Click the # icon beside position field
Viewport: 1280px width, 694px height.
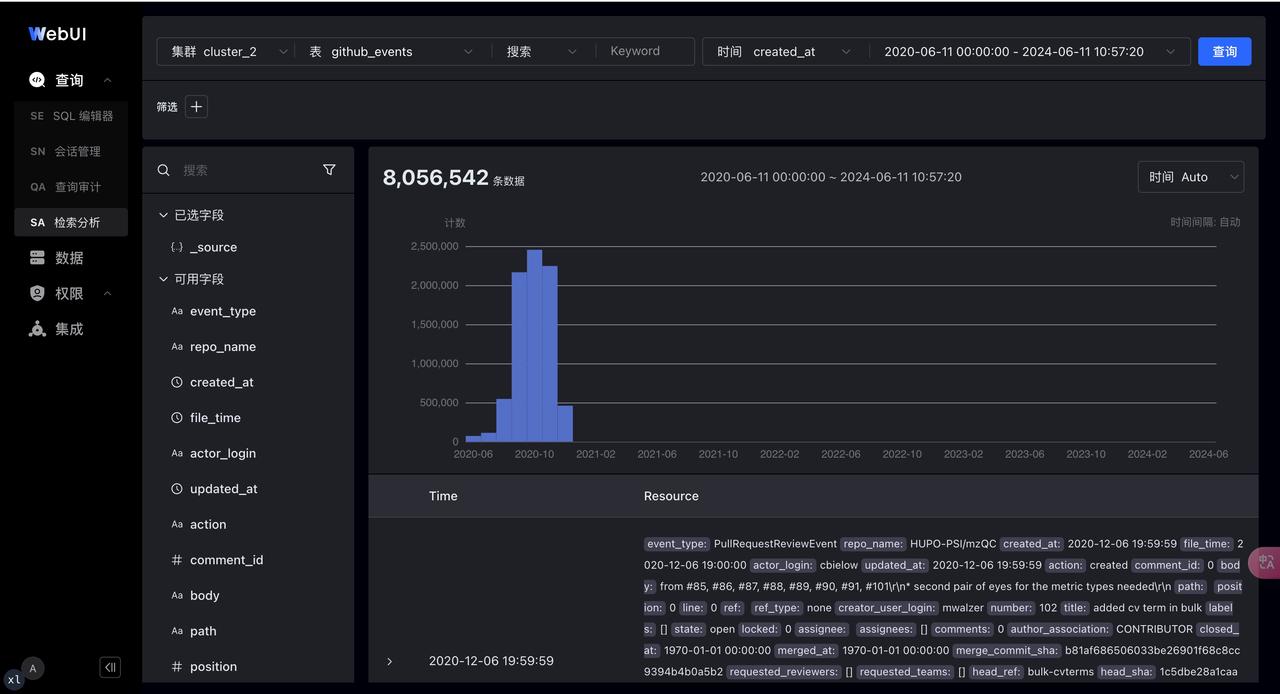[x=177, y=666]
